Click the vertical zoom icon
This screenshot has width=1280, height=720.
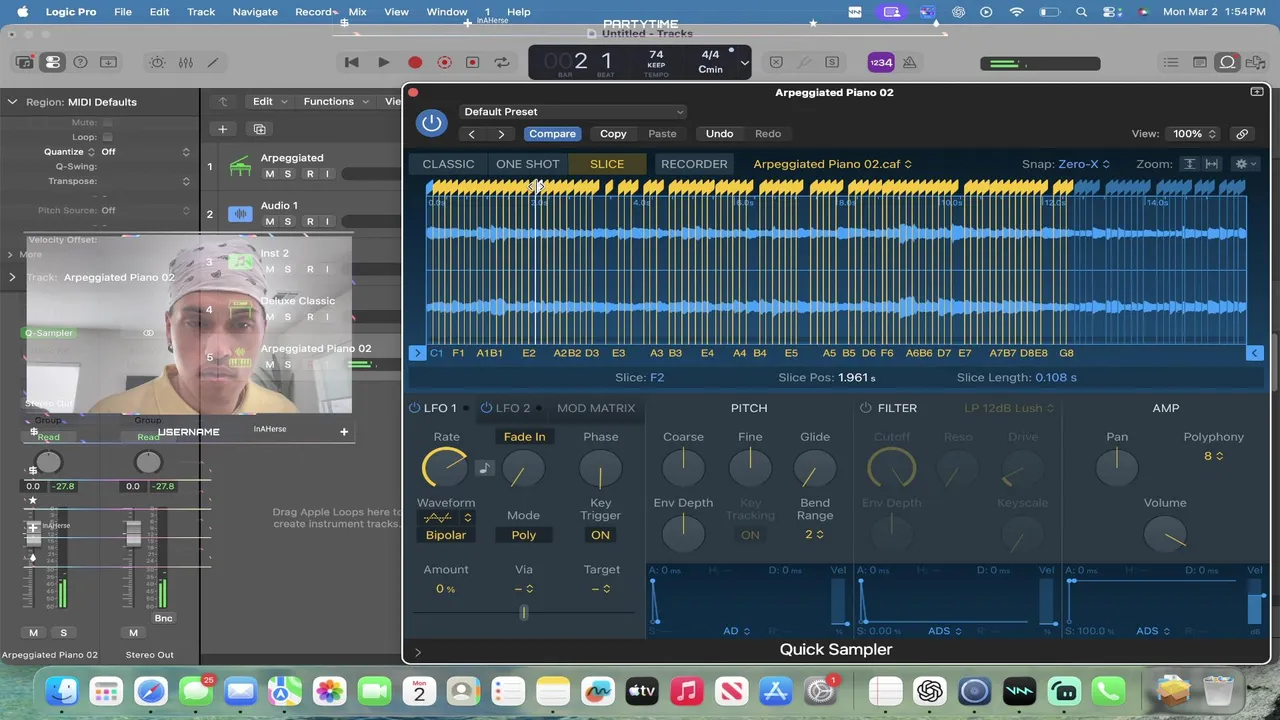(1189, 164)
